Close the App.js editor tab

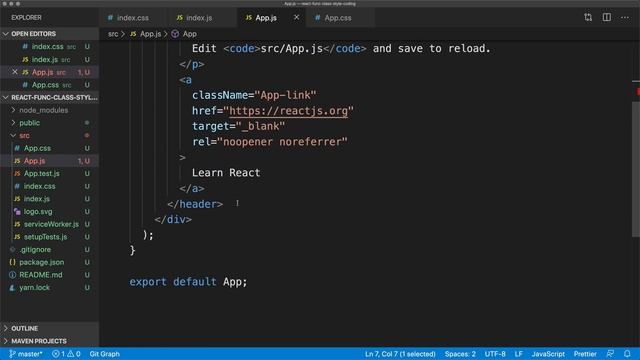[x=296, y=18]
